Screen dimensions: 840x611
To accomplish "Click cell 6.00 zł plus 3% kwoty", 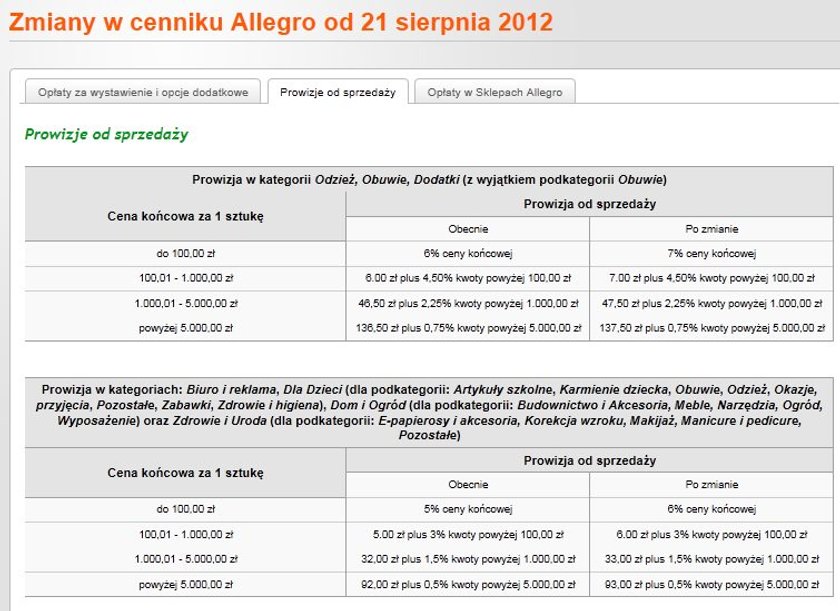I will click(x=711, y=534).
